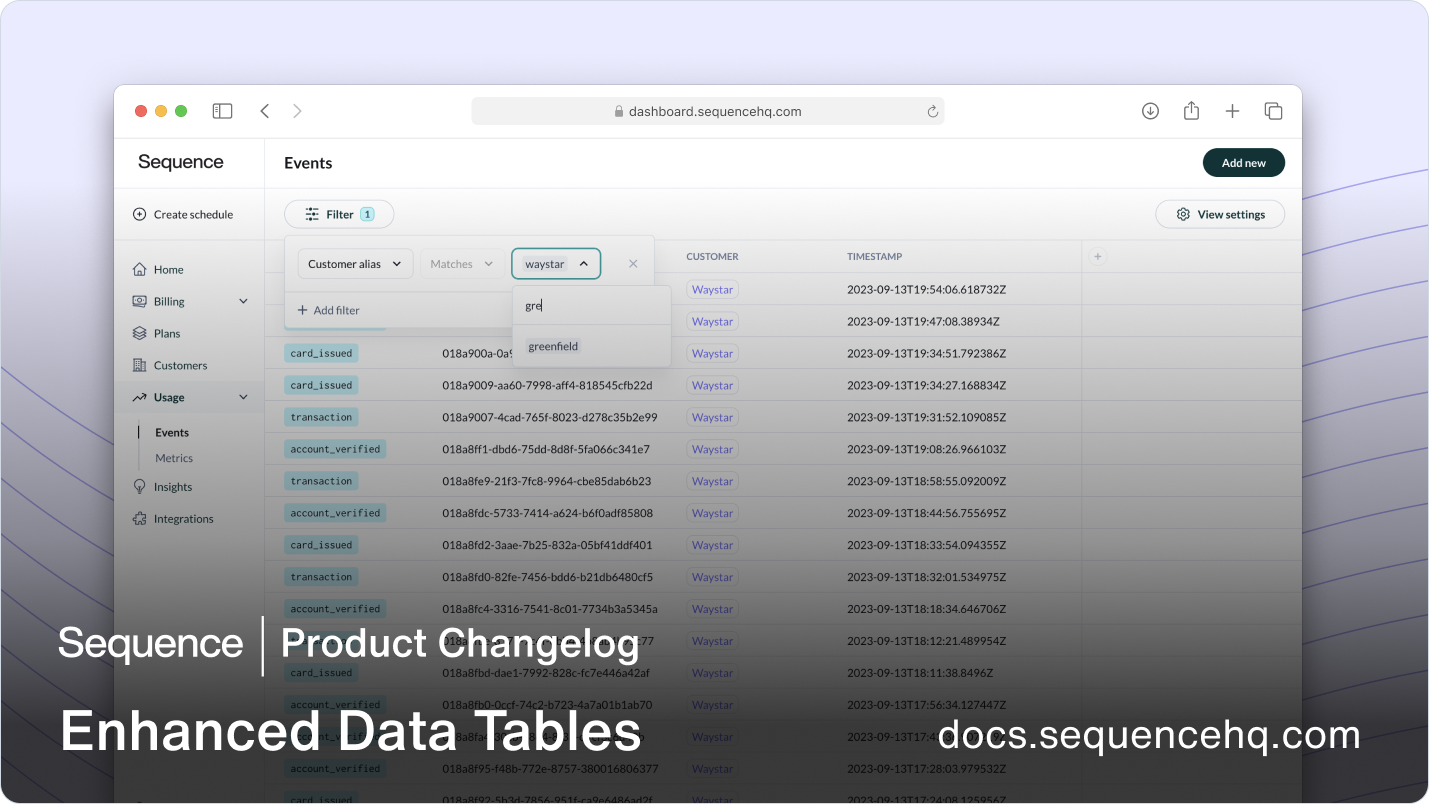
Task: Toggle the Filter panel open
Action: pyautogui.click(x=339, y=214)
